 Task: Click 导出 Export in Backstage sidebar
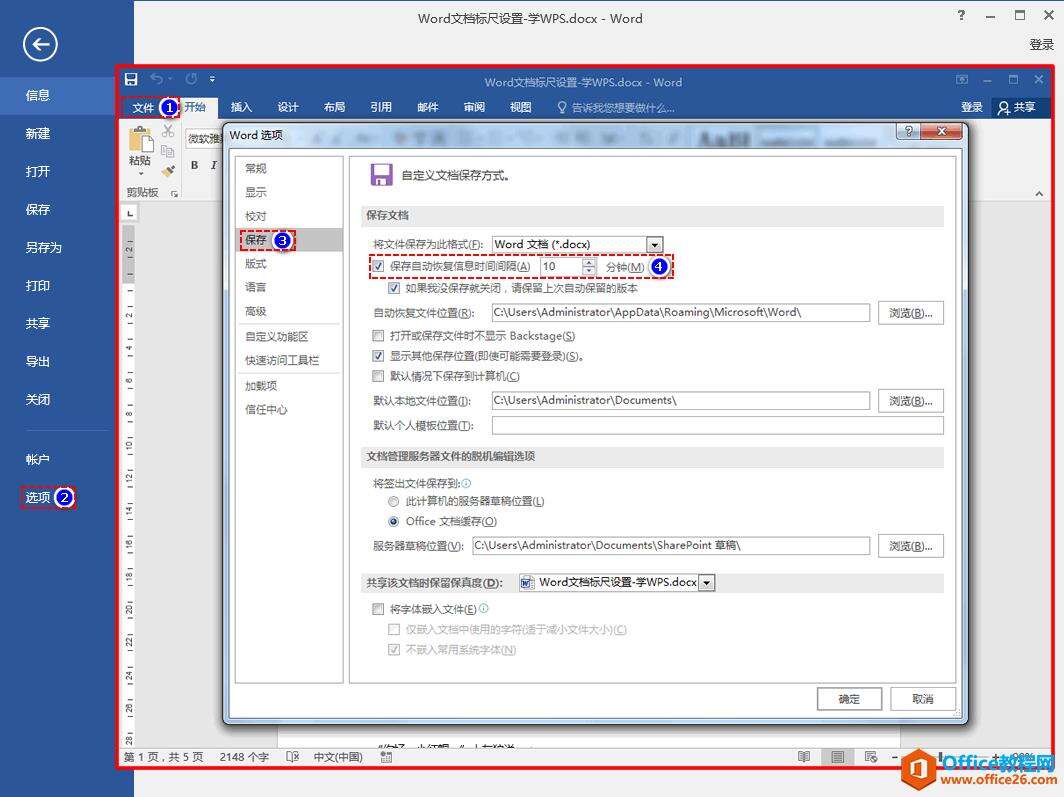tap(38, 362)
